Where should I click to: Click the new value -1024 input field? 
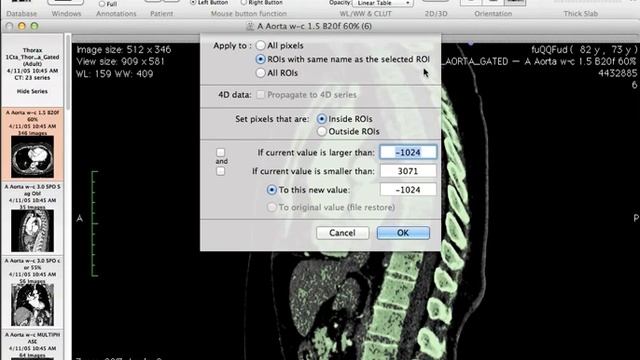coord(408,190)
